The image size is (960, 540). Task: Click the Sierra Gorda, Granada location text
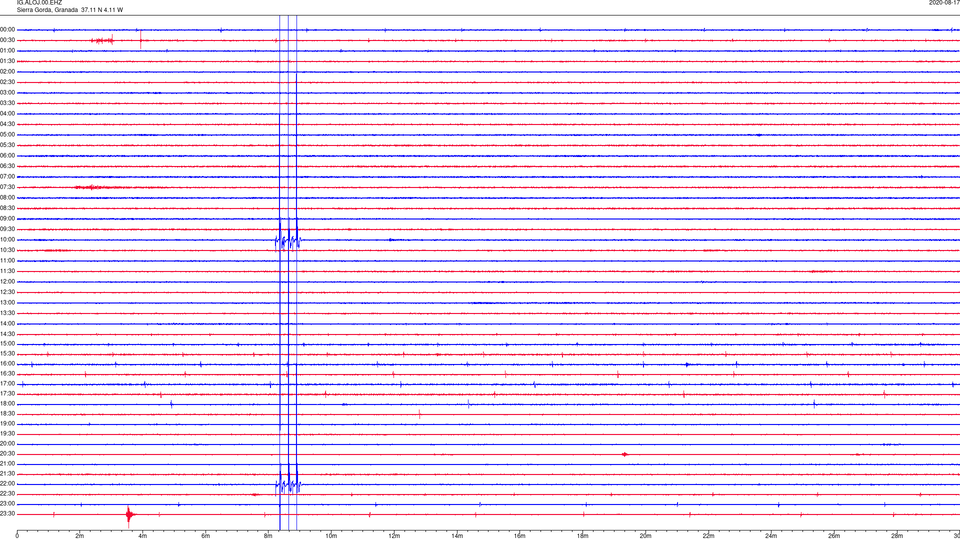[47, 10]
